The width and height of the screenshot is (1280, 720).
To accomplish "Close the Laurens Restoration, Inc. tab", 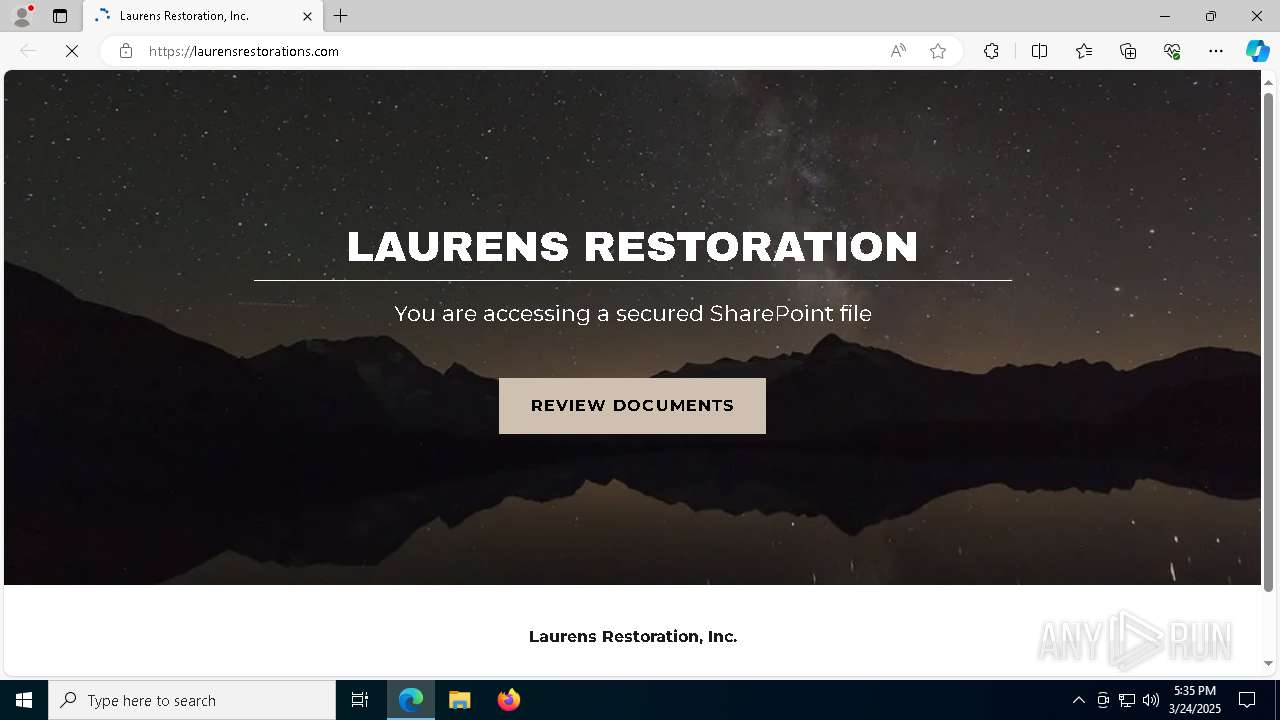I will click(307, 16).
